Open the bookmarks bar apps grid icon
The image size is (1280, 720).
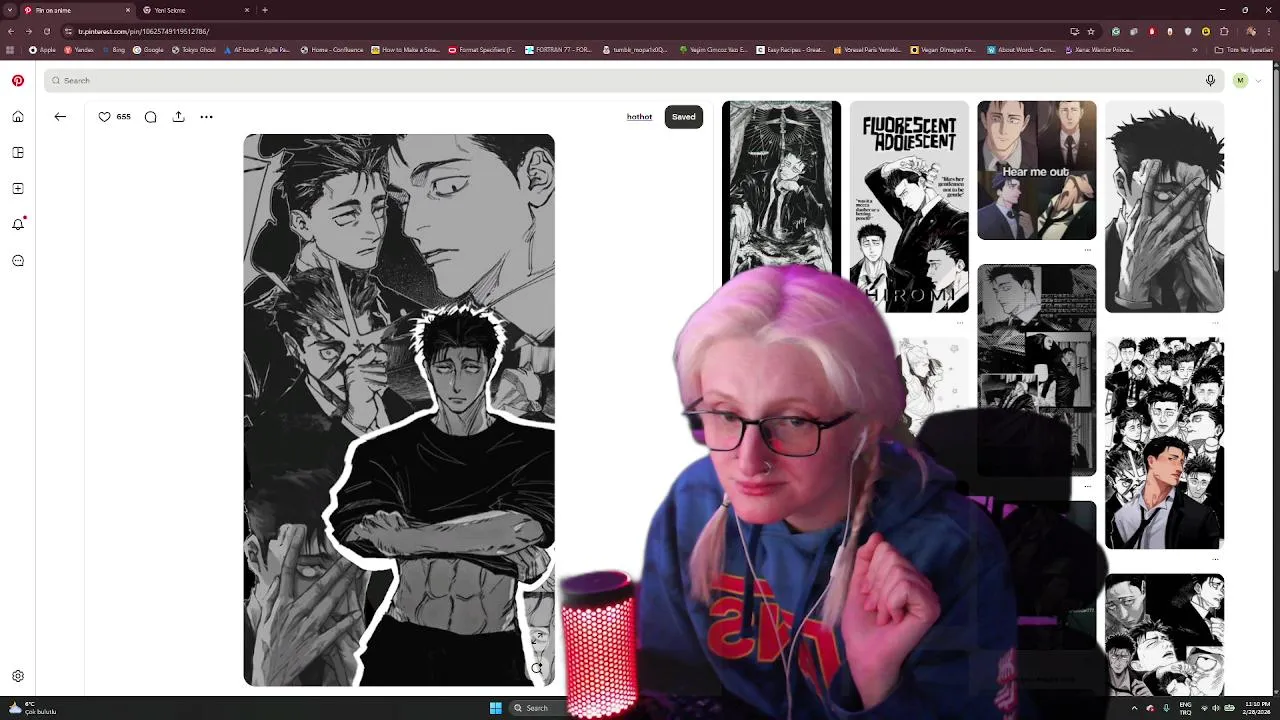[10, 50]
